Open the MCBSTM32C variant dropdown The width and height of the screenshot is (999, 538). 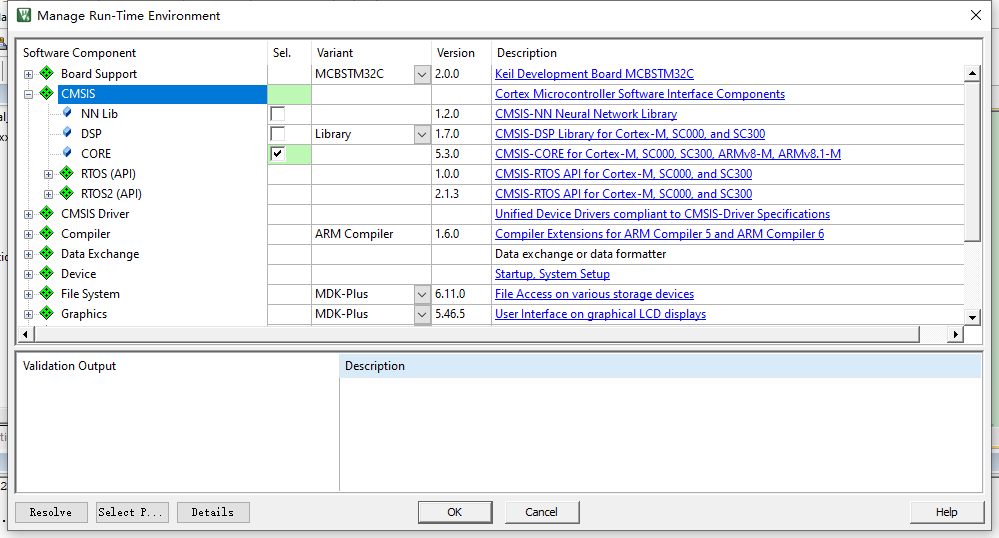pos(422,74)
